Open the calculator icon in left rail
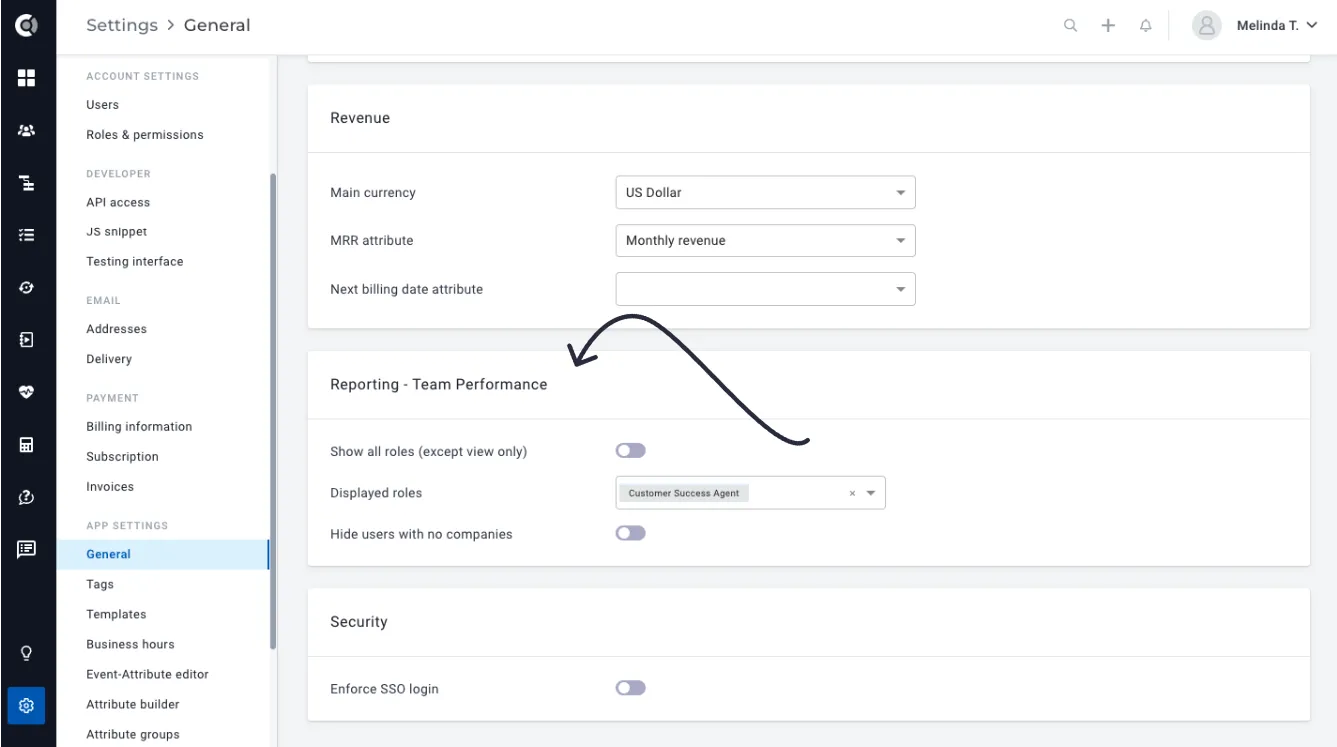 tap(27, 445)
